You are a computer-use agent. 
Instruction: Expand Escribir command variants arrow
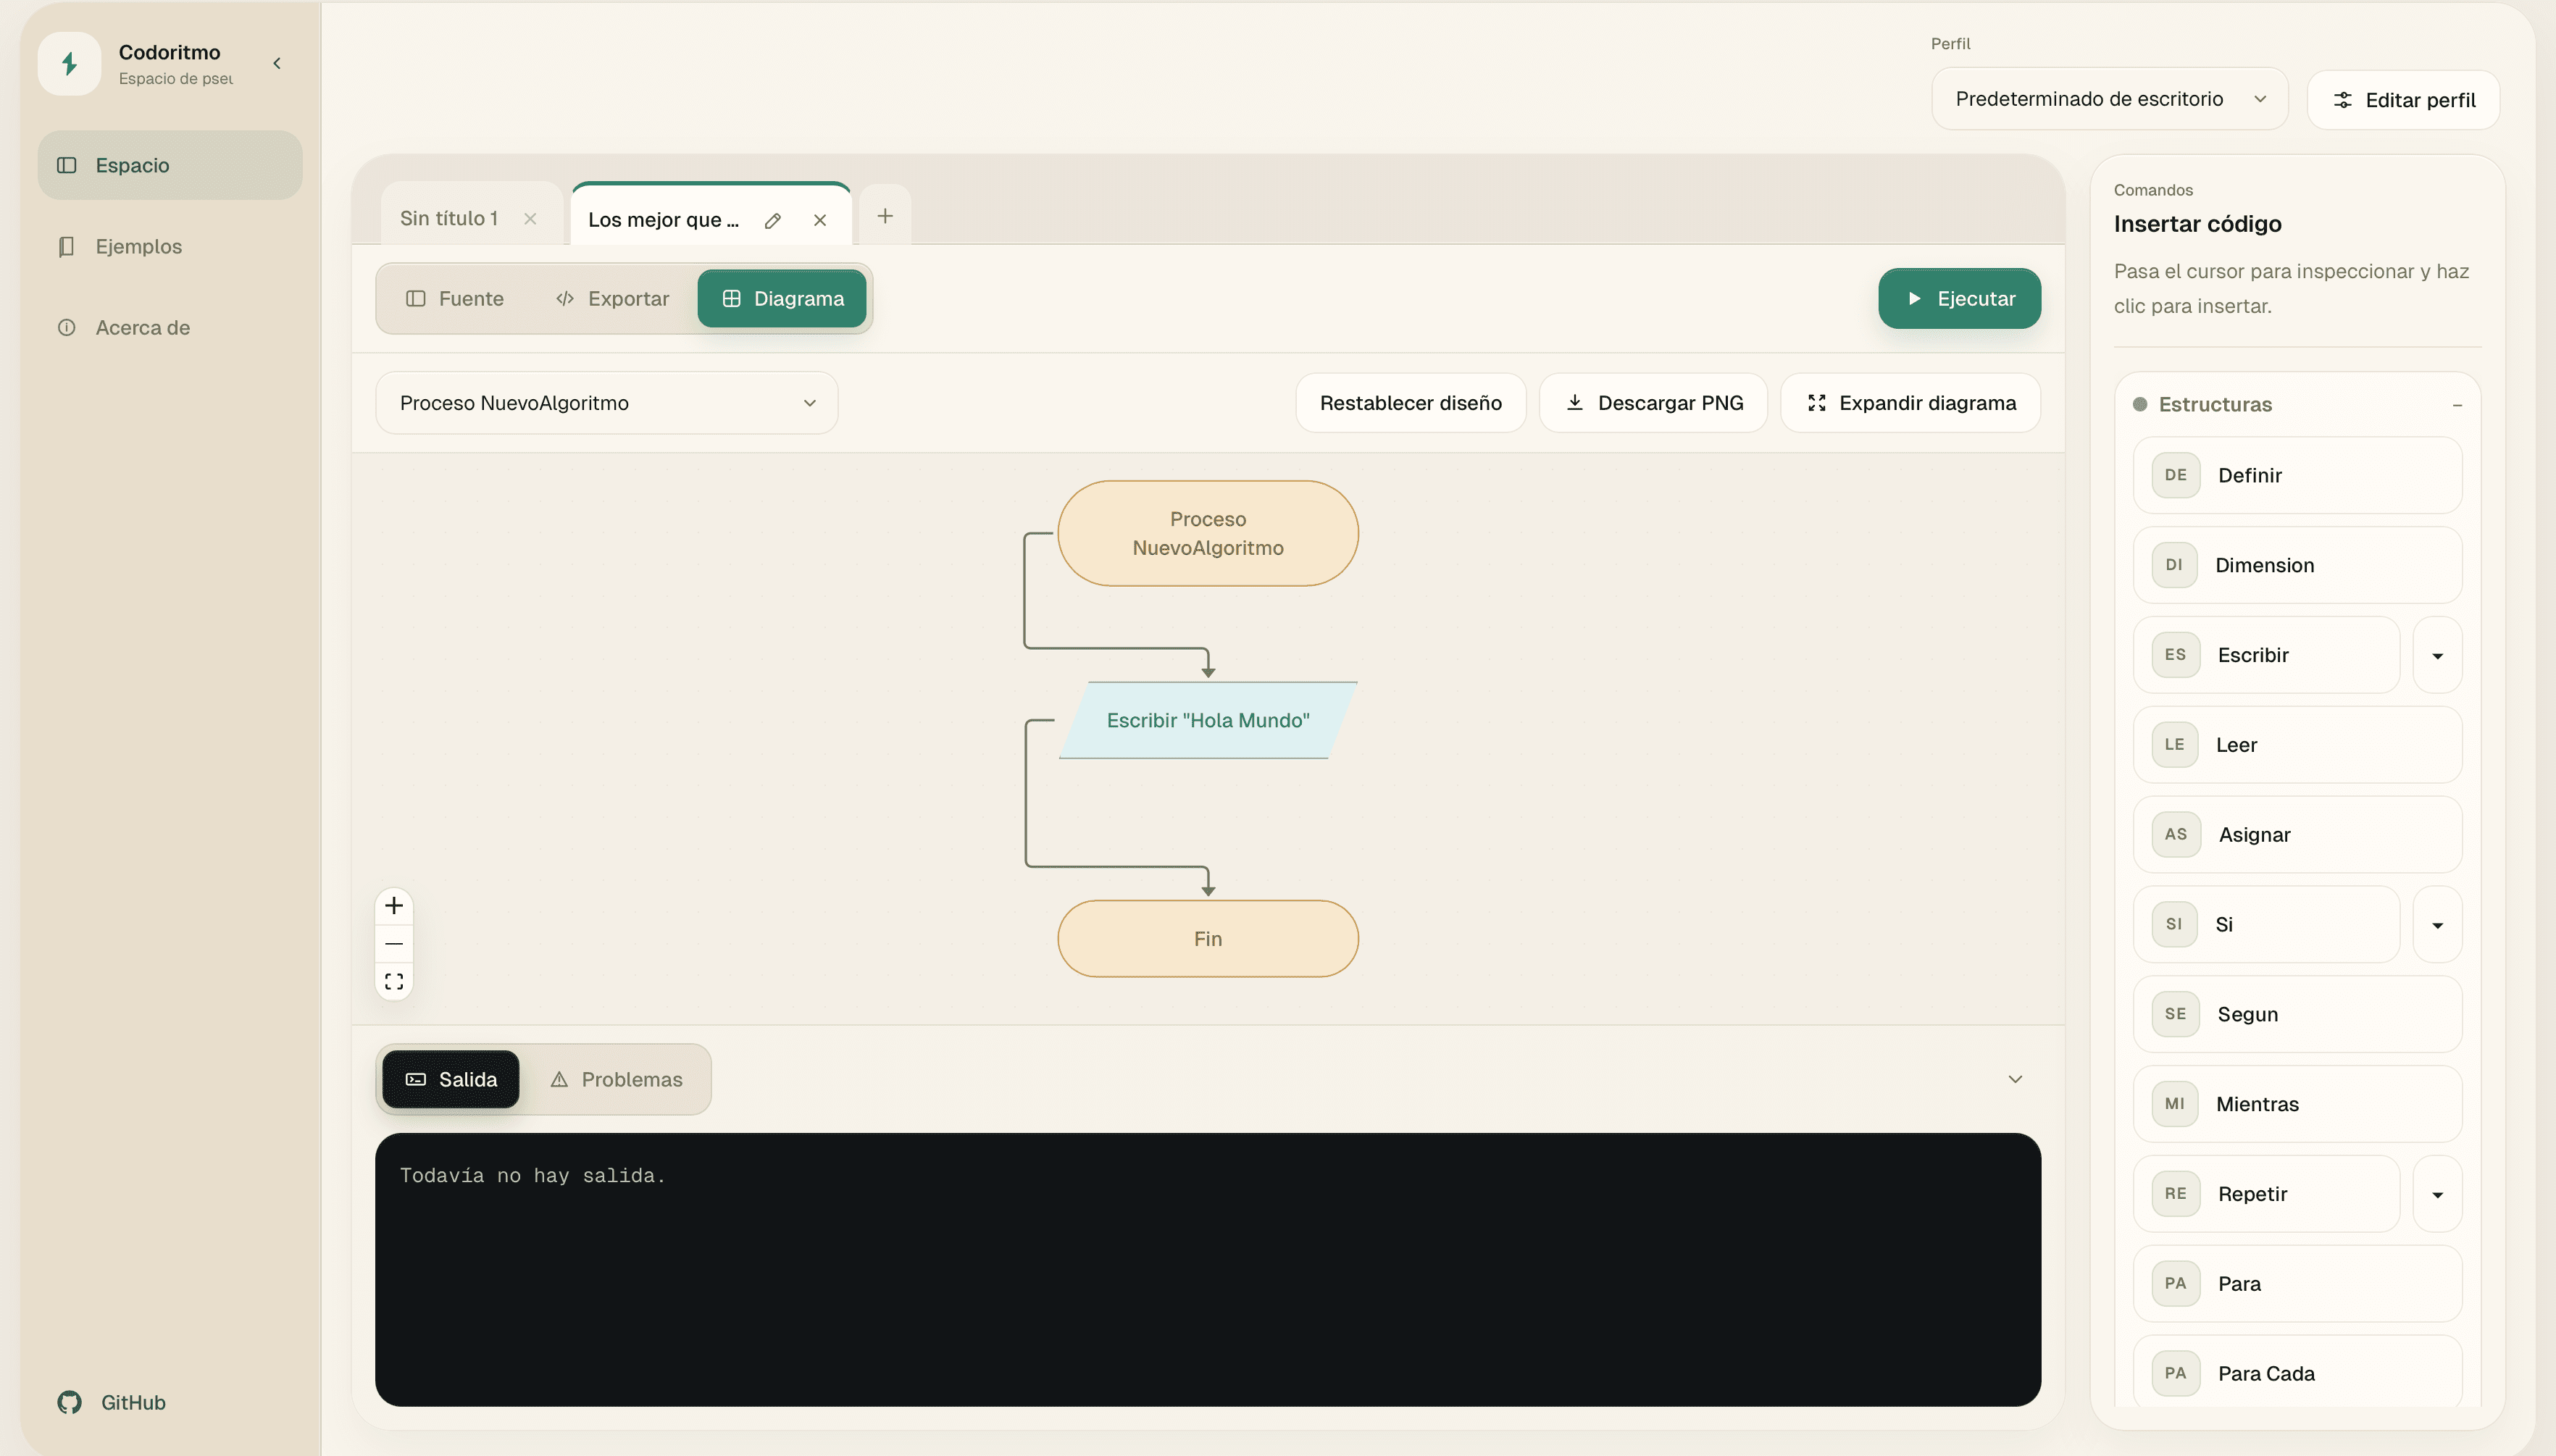pos(2437,656)
